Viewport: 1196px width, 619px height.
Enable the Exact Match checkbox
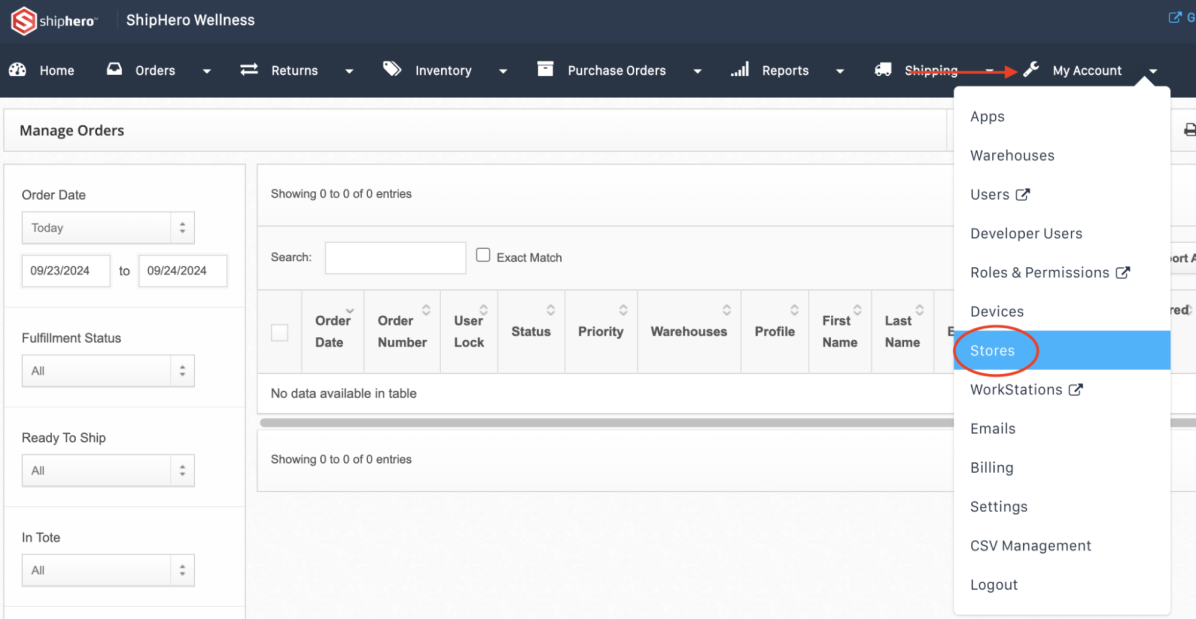click(x=483, y=256)
